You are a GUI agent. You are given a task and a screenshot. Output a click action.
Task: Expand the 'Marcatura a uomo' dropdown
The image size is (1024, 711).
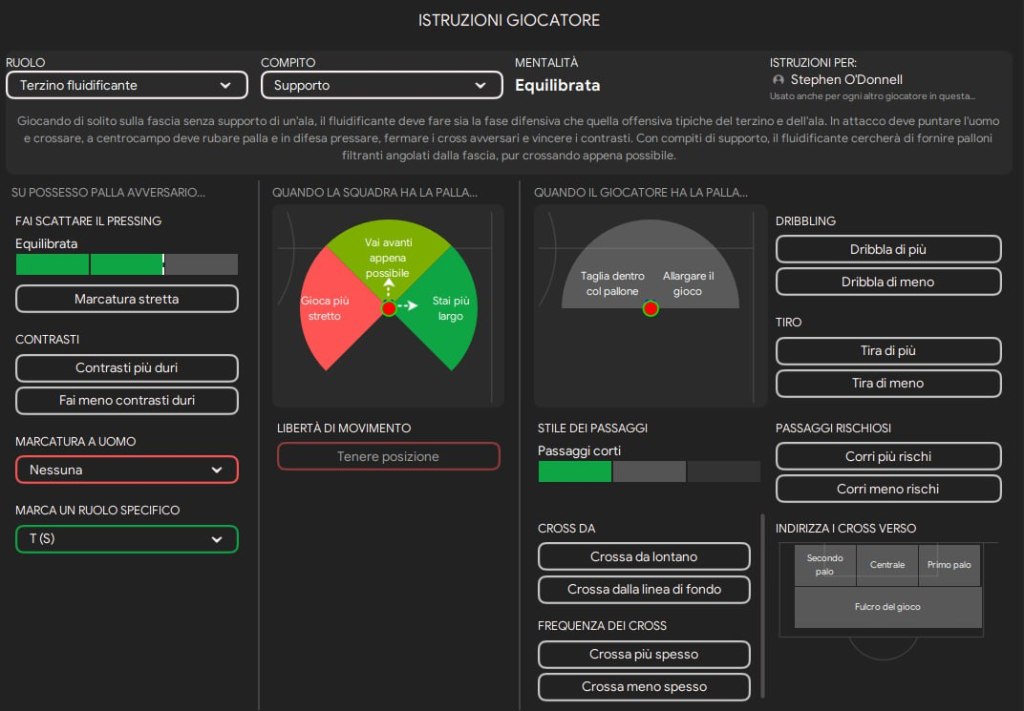click(127, 469)
